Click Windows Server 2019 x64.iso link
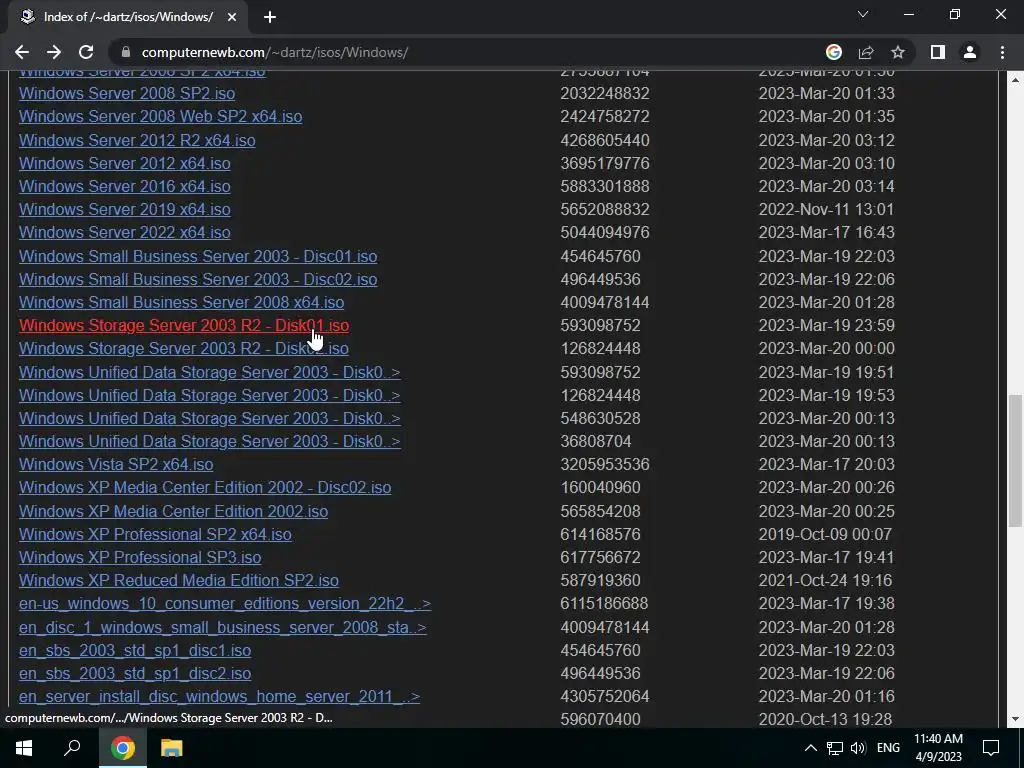Viewport: 1024px width, 768px height. (x=125, y=209)
